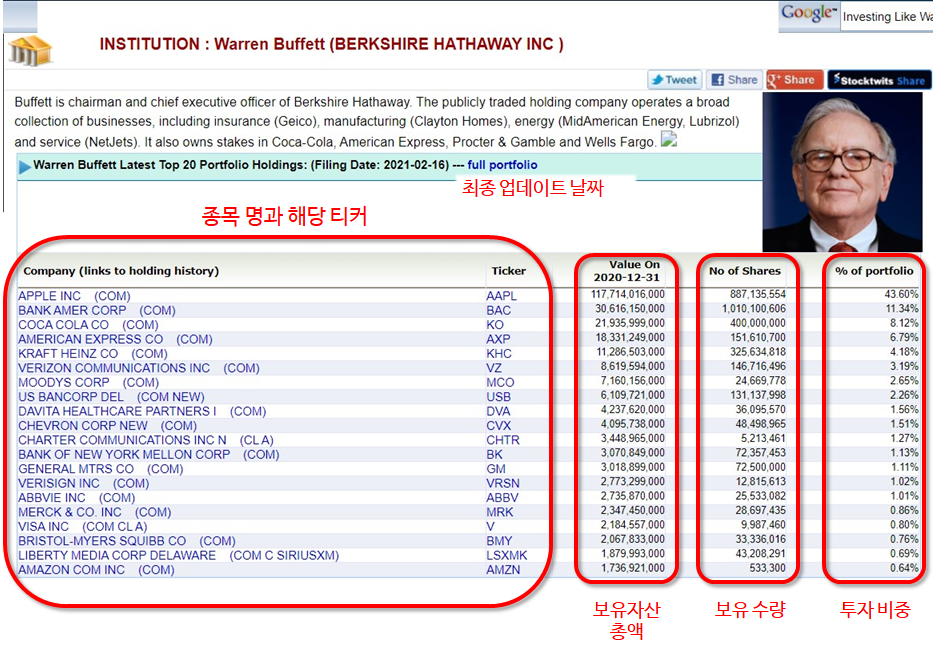Click the LSXMK ticker link
935x656 pixels.
(x=507, y=555)
